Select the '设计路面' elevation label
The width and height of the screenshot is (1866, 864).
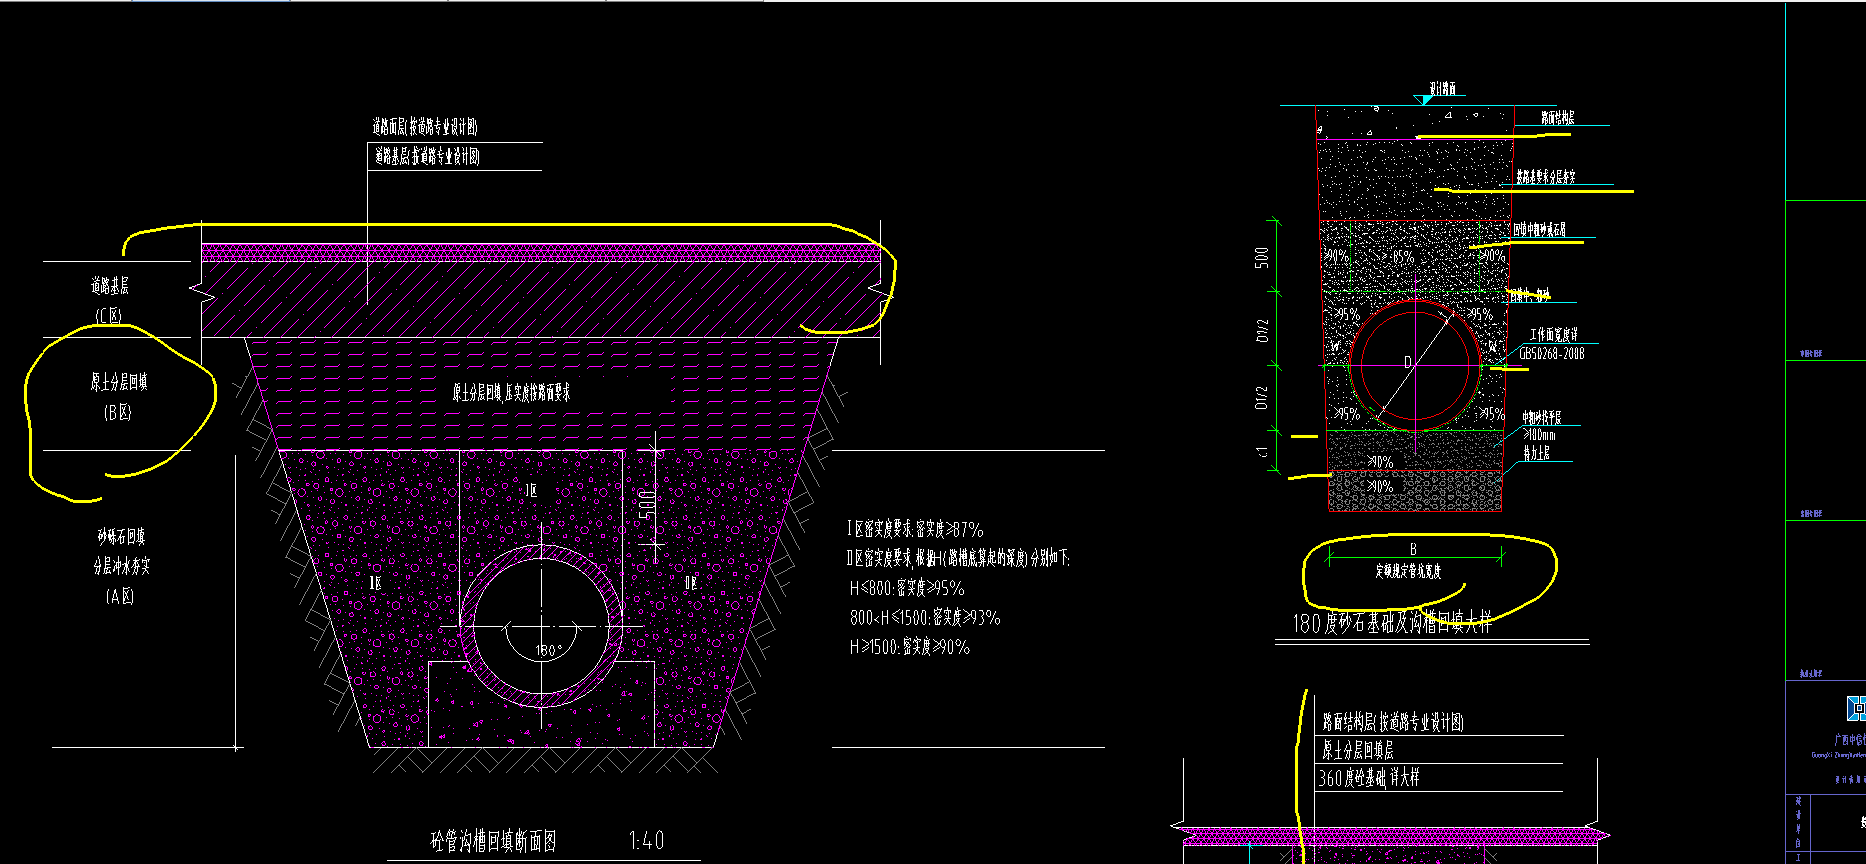coord(1442,88)
